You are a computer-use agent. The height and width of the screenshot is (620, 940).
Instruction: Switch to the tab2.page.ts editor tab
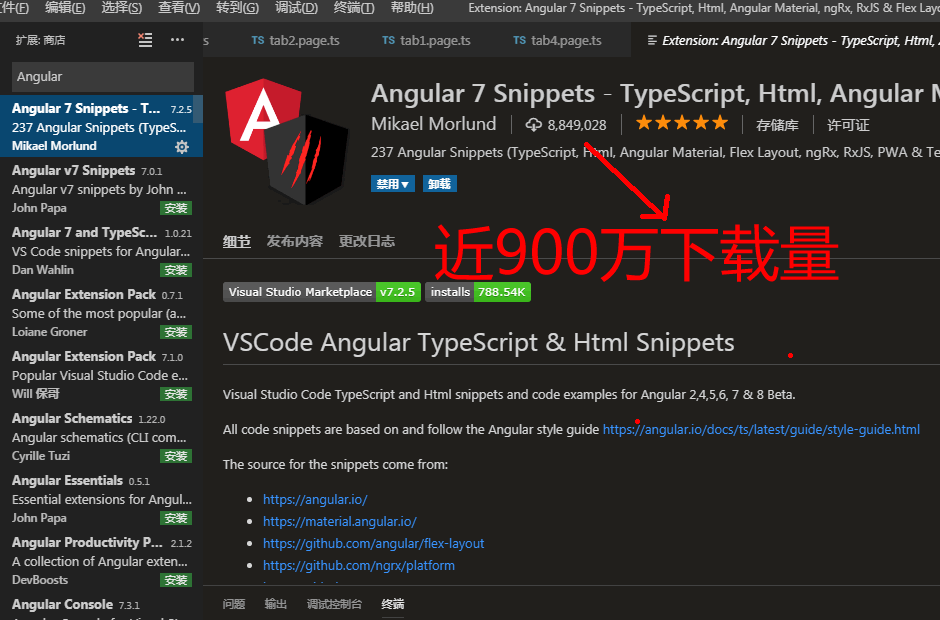pos(295,40)
